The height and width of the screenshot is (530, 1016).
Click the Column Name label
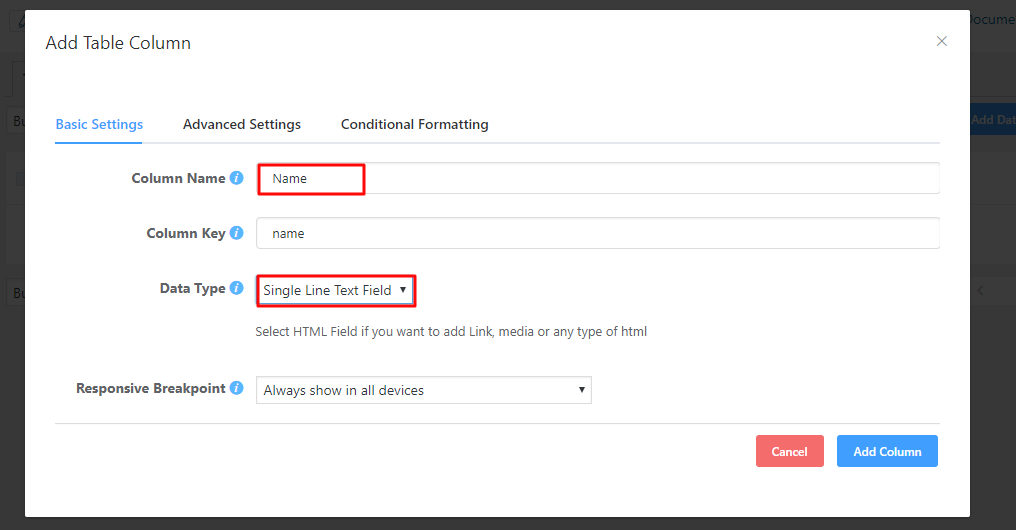(x=178, y=178)
